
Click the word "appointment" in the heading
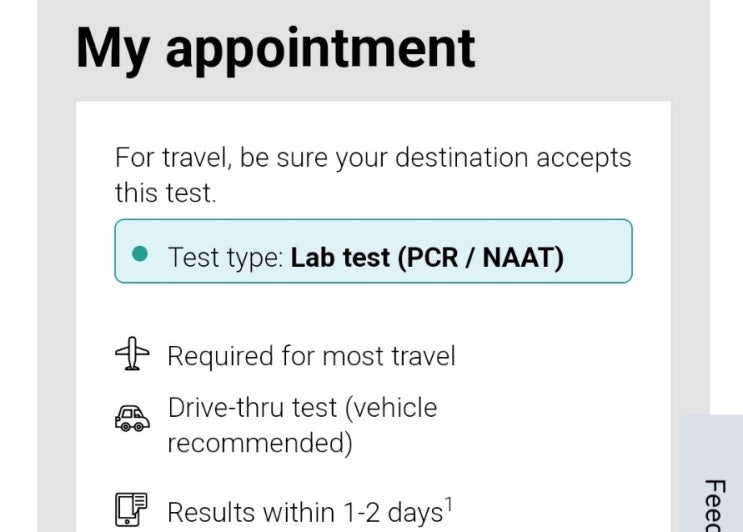pyautogui.click(x=320, y=47)
